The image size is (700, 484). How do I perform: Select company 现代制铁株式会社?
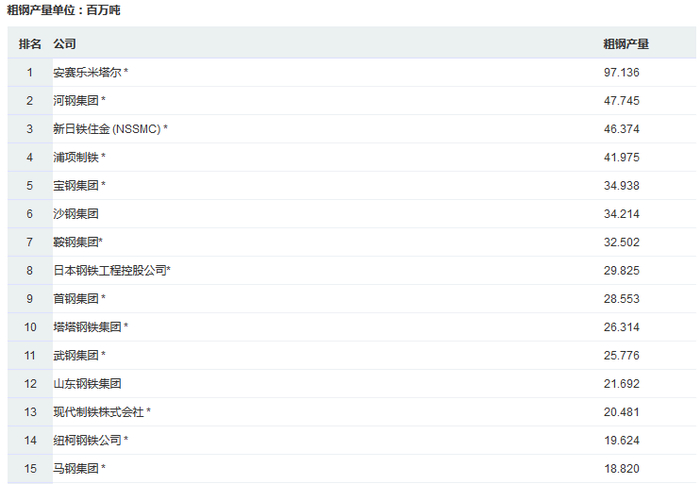[x=99, y=412]
